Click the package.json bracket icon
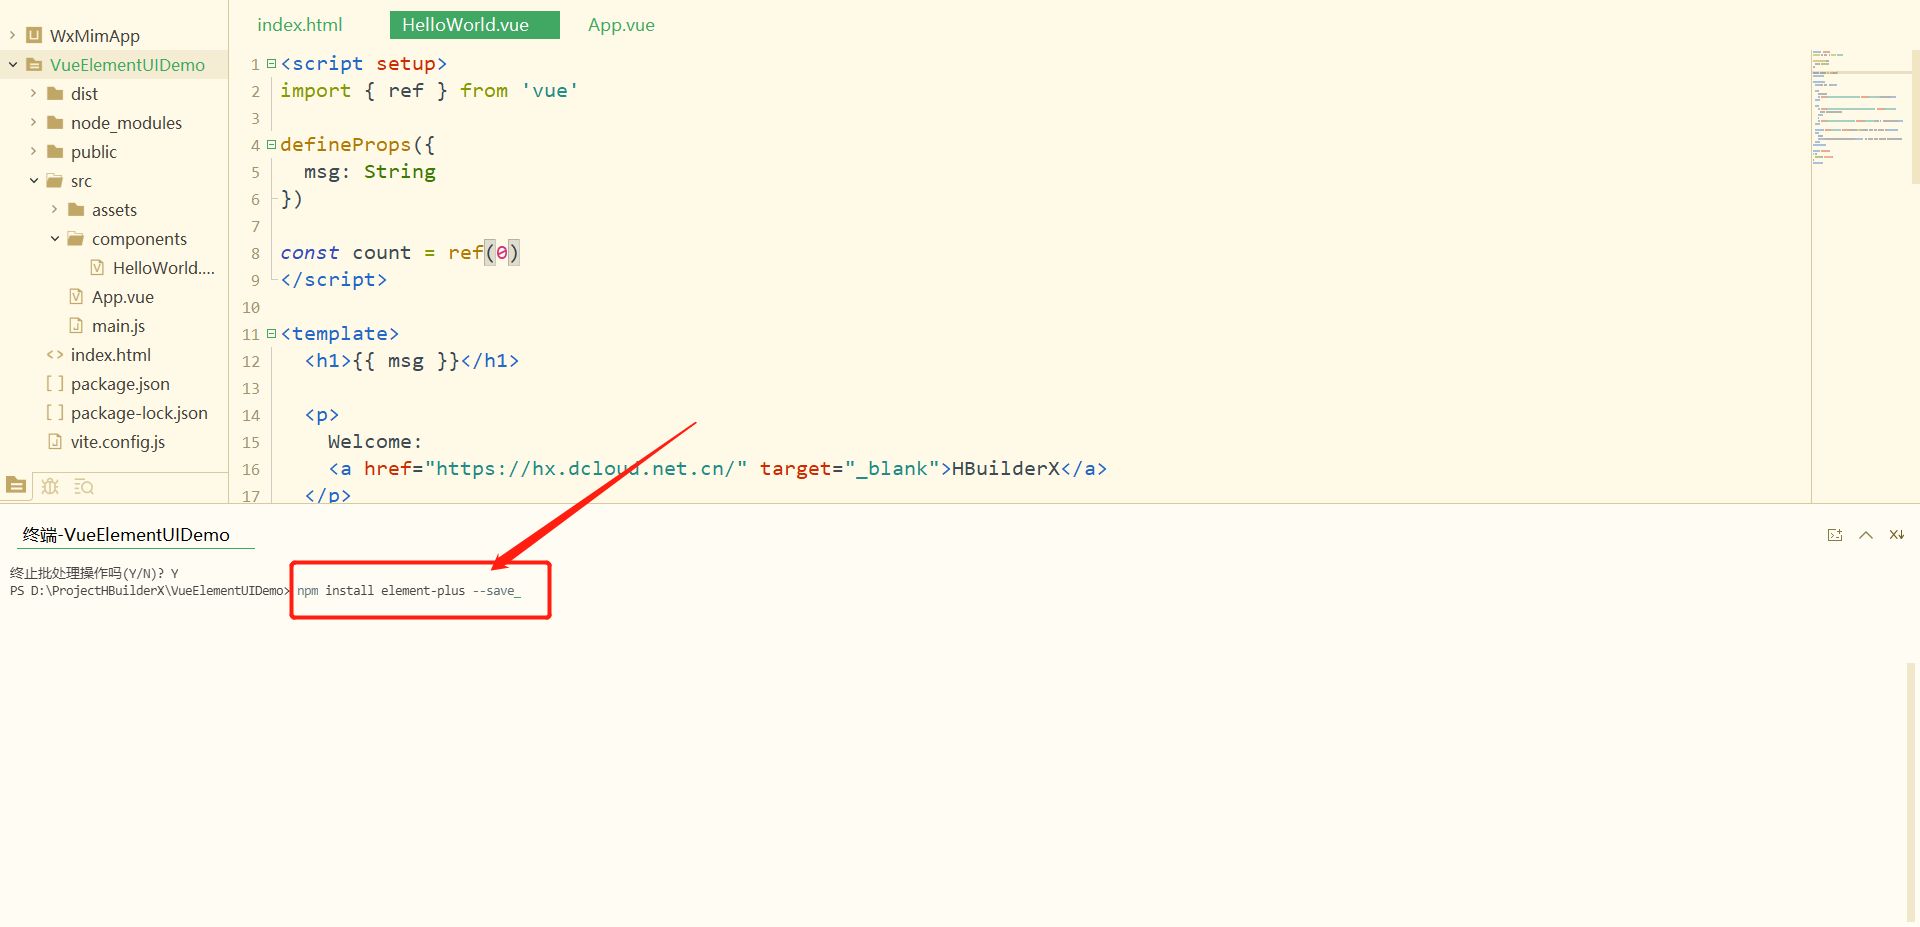The width and height of the screenshot is (1920, 927). pyautogui.click(x=55, y=384)
